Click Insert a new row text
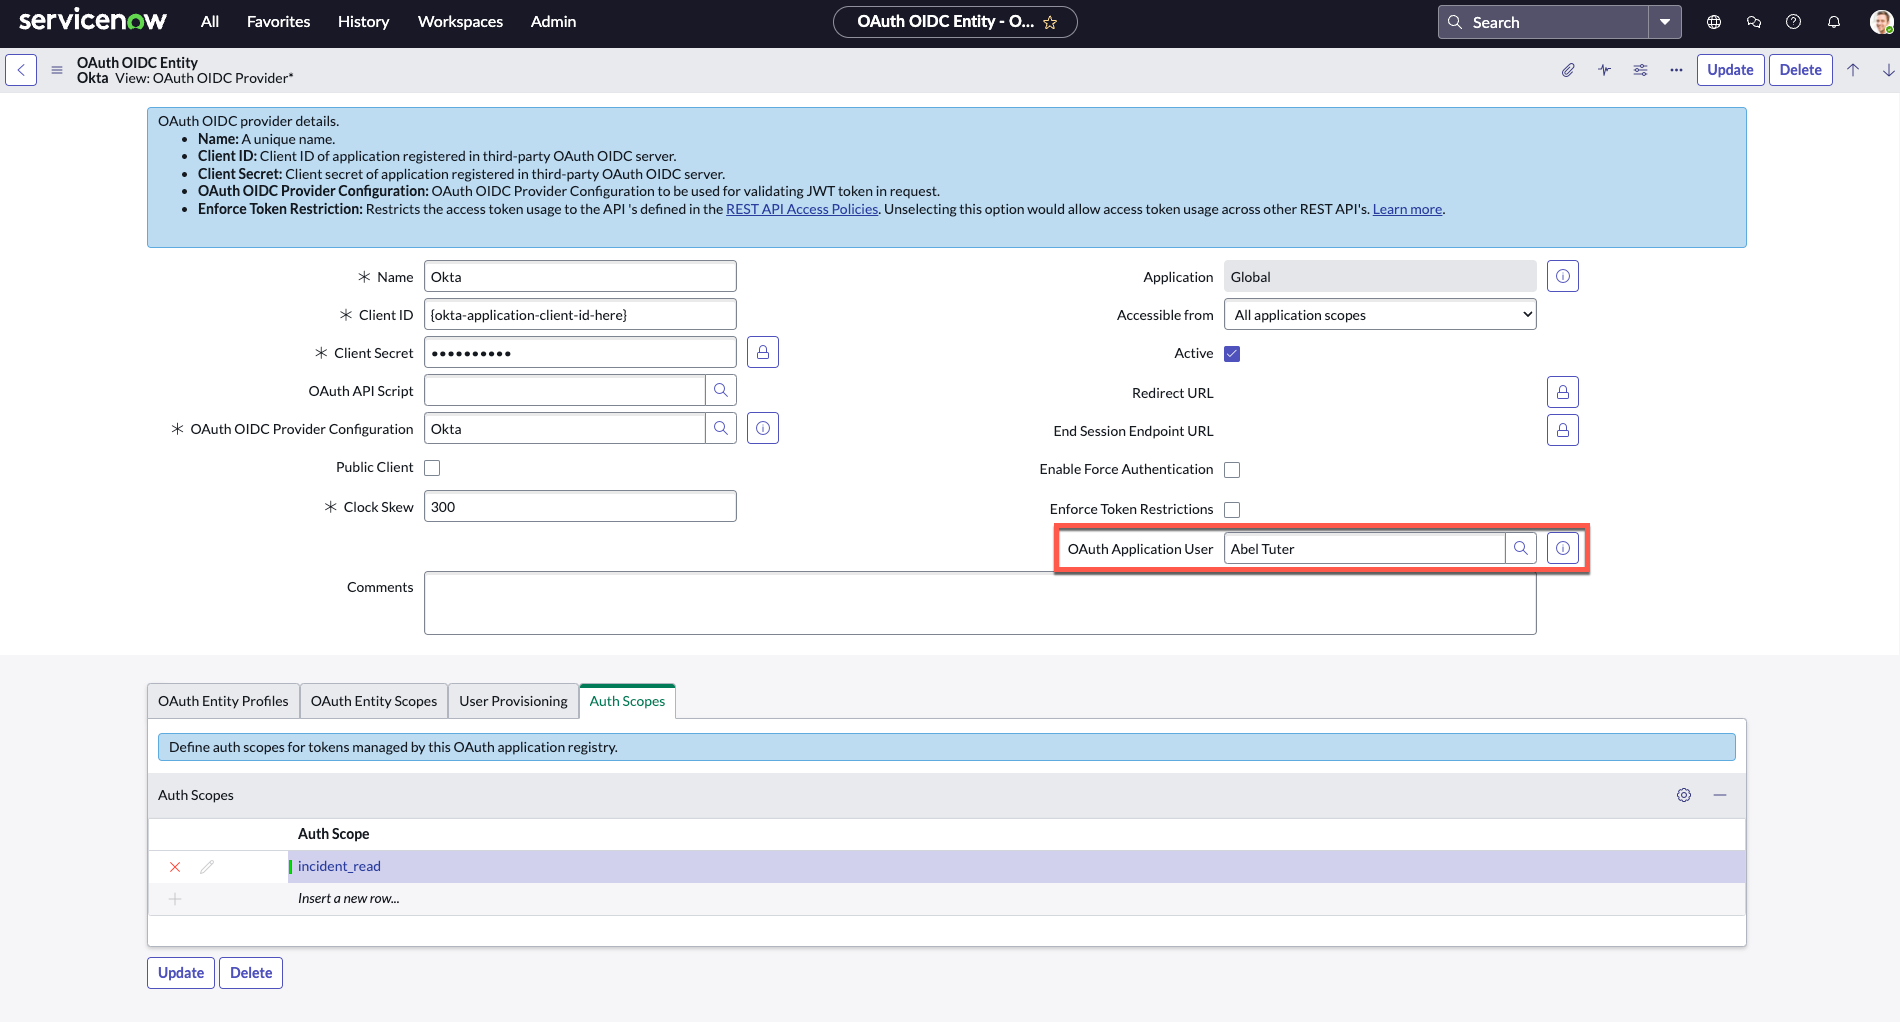Screen dimensions: 1900x1022 pos(349,898)
